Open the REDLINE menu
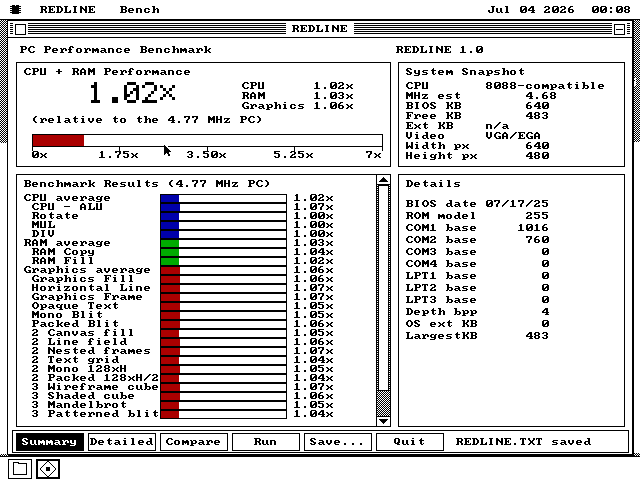 pyautogui.click(x=67, y=9)
